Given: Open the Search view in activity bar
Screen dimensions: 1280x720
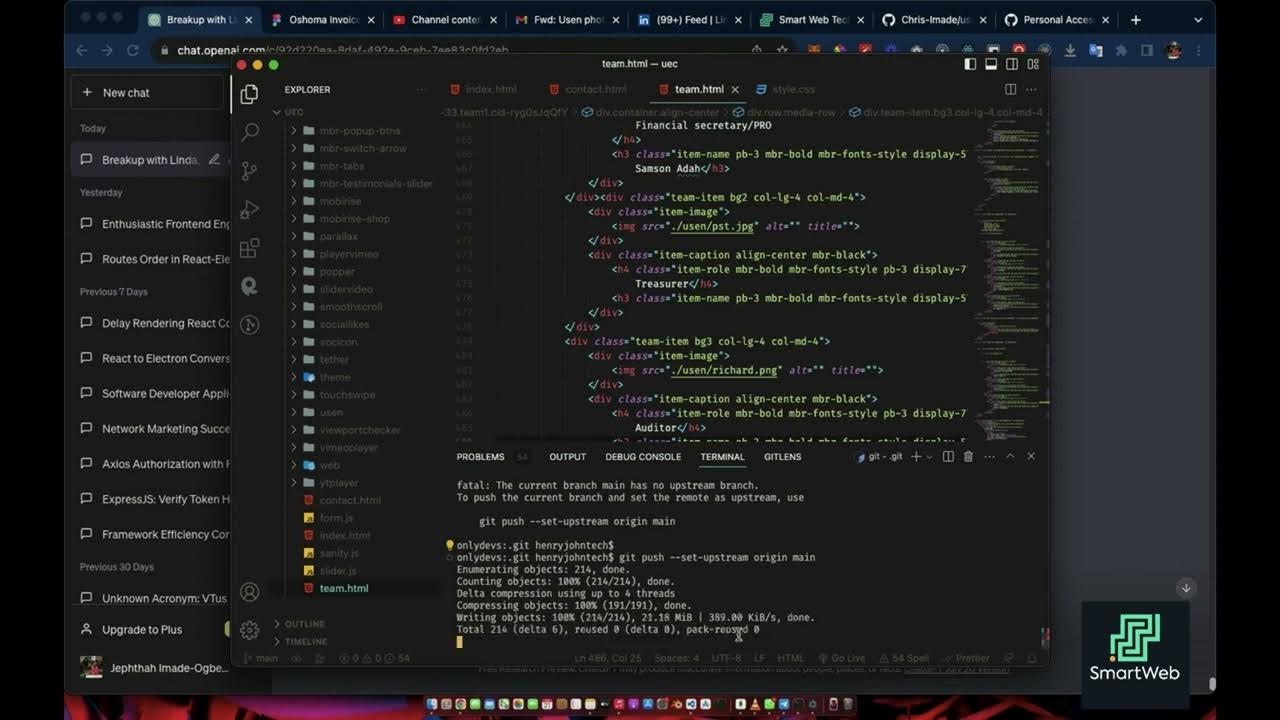Looking at the screenshot, I should [250, 132].
